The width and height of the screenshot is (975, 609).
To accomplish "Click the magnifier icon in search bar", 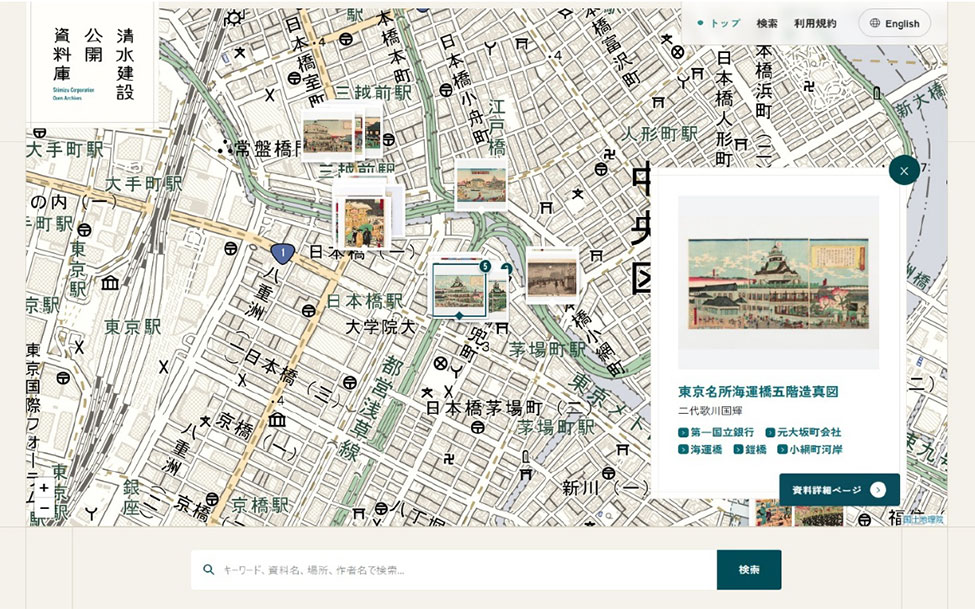I will click(209, 569).
